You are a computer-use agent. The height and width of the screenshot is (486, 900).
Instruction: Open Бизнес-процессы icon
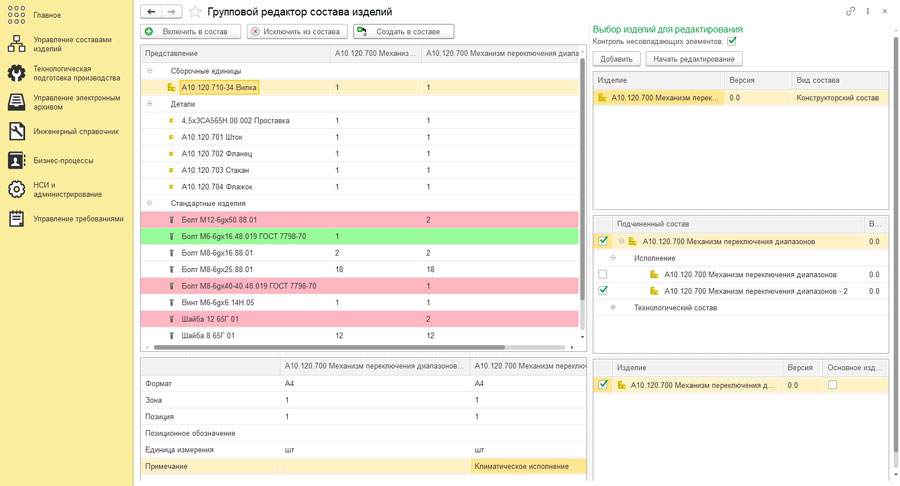coord(16,160)
